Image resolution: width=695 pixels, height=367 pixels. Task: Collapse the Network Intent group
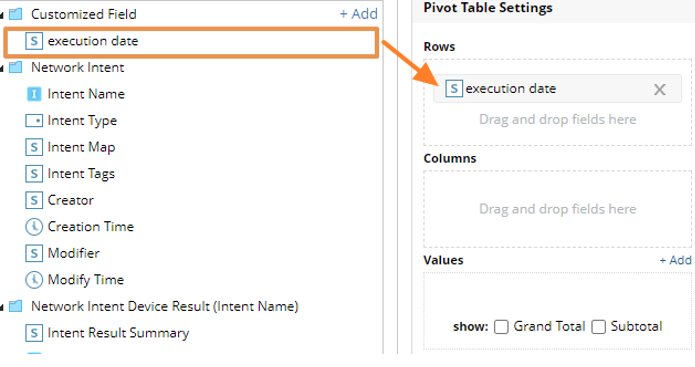[2, 69]
